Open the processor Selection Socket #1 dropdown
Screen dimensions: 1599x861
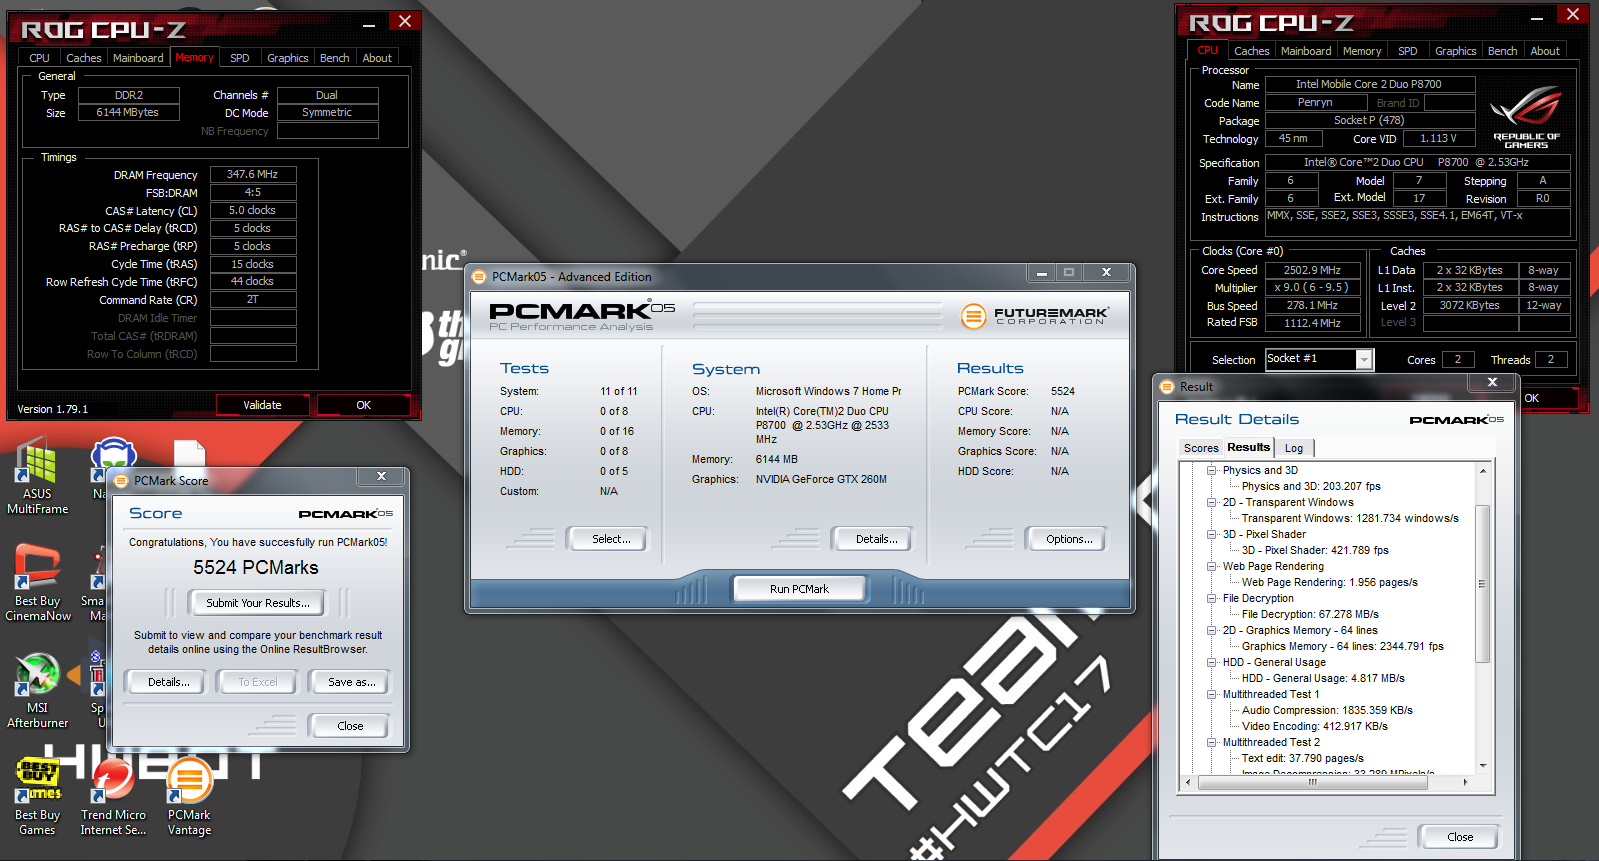1364,359
